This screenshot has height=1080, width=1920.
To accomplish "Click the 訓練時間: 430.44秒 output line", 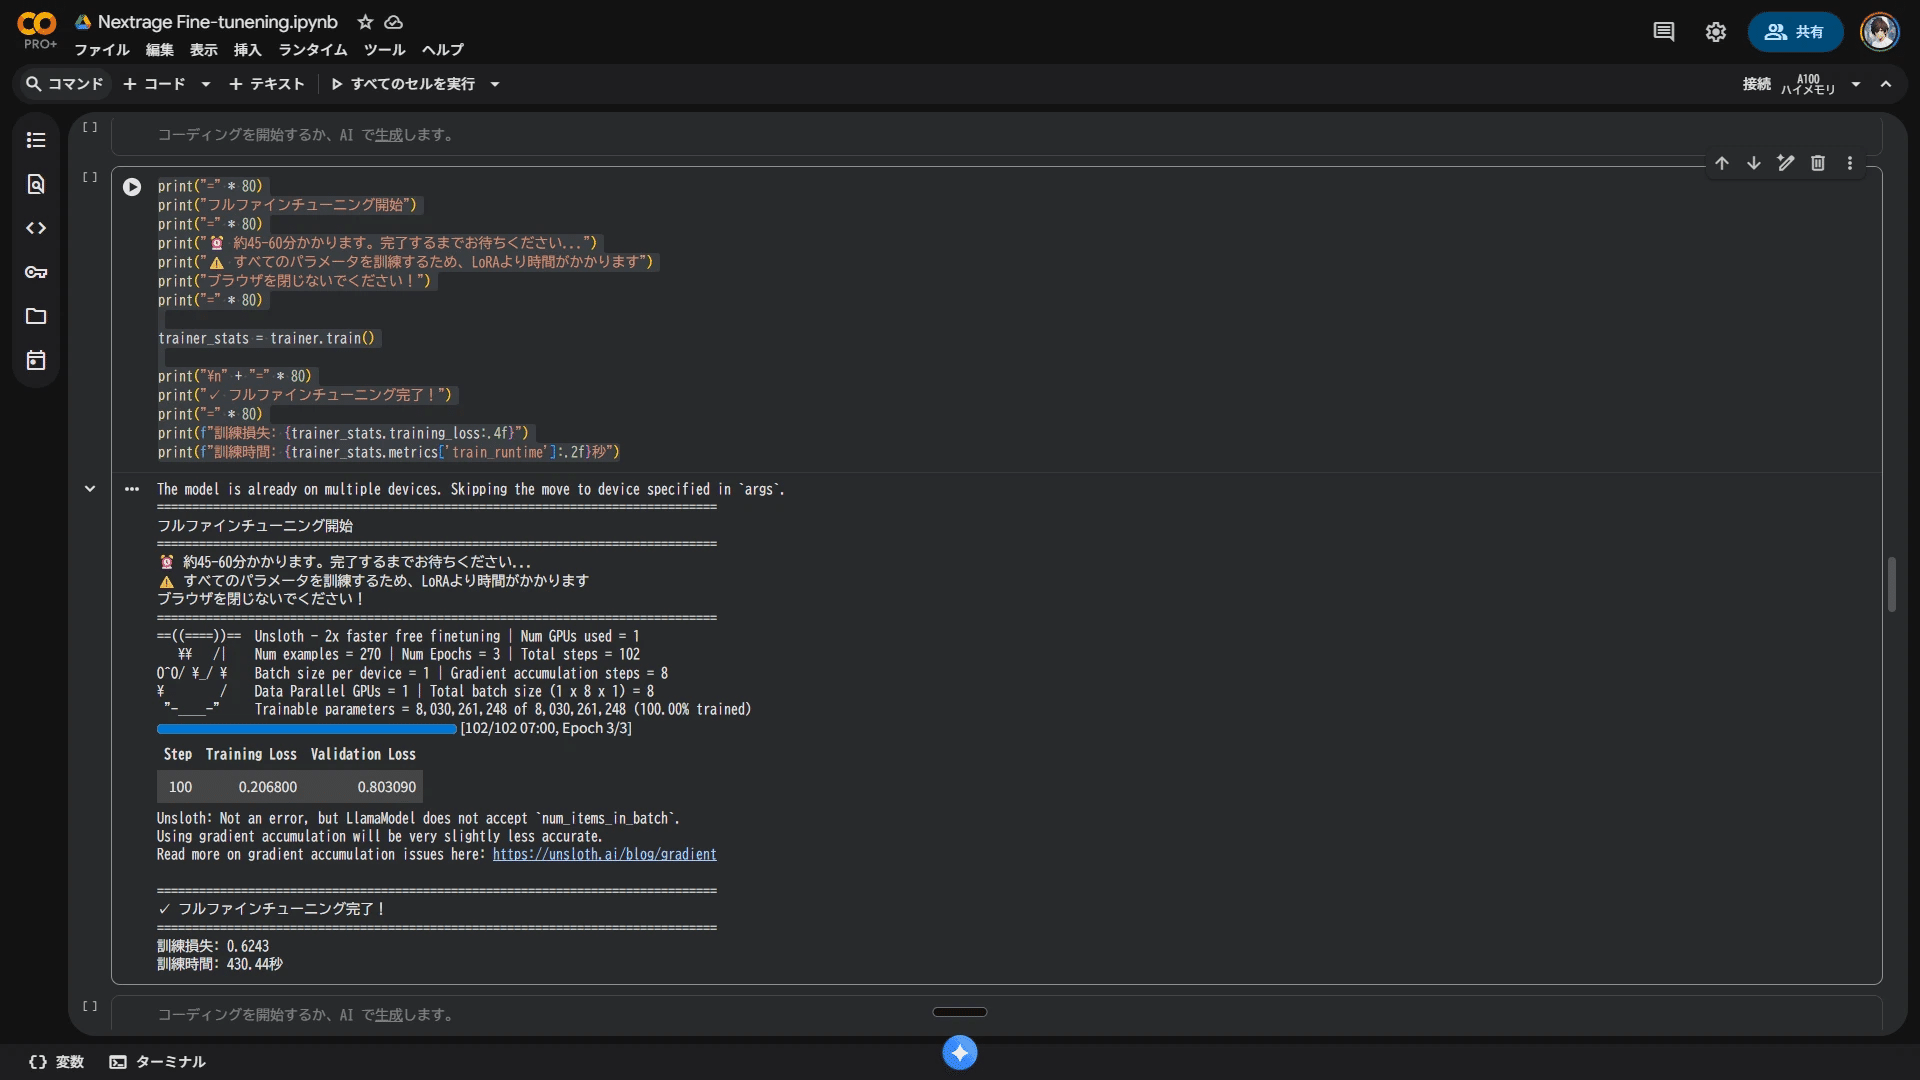I will coord(220,965).
